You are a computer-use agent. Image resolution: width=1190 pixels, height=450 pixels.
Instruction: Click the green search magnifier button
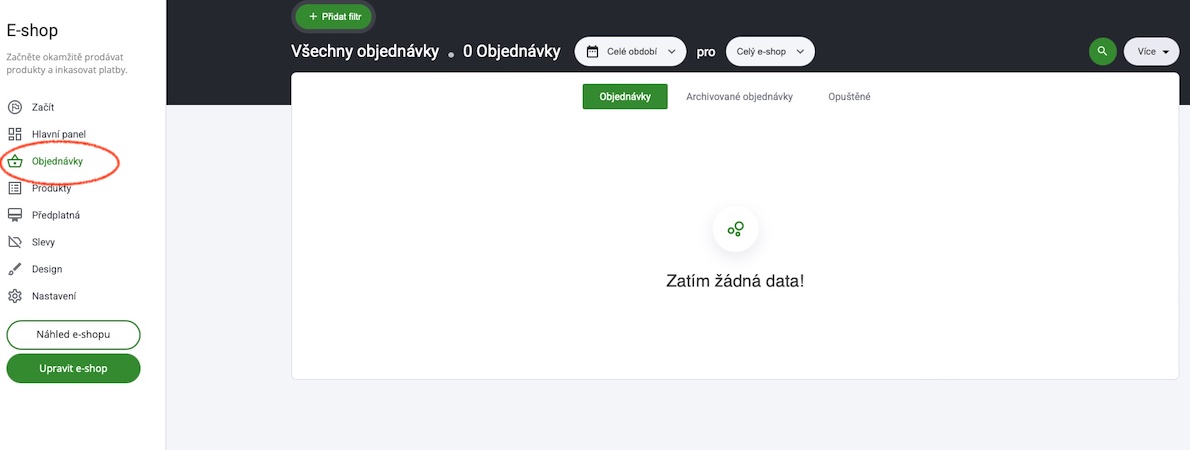click(1103, 52)
